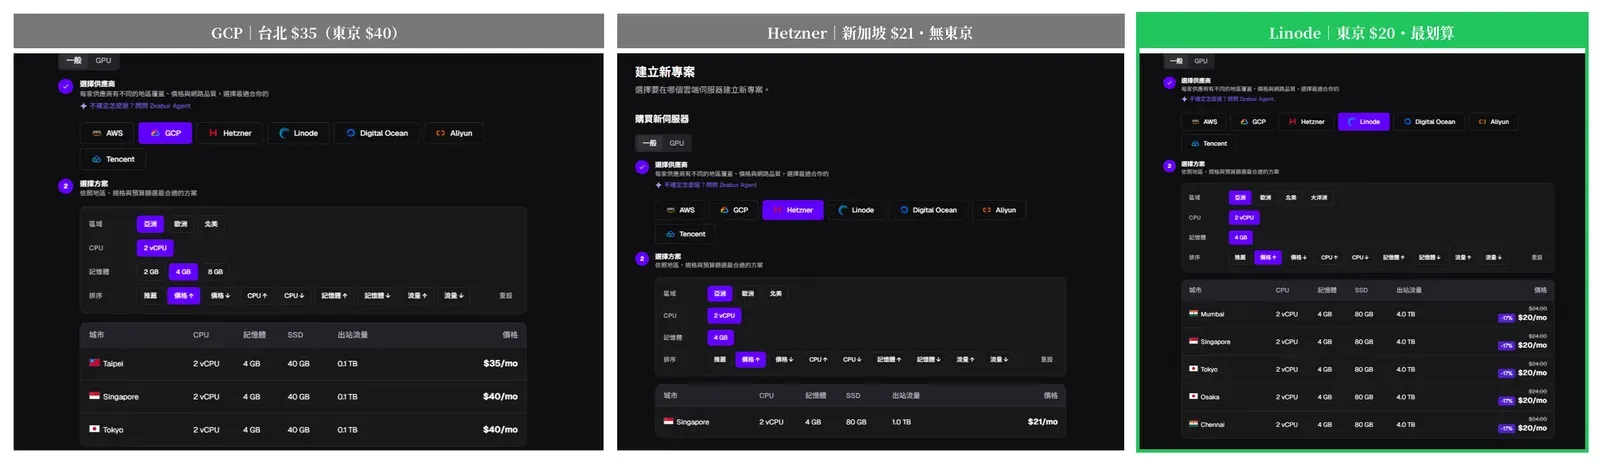Click Japan flag icon in GCP panel Tokyo row
The width and height of the screenshot is (1600, 464).
(x=94, y=429)
